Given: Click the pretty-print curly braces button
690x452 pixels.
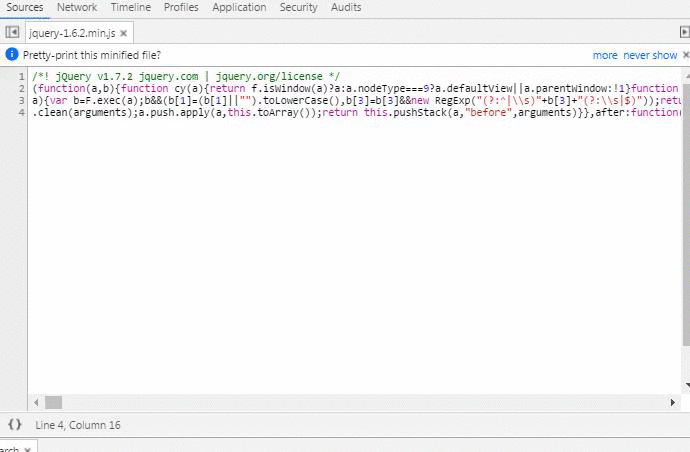Looking at the screenshot, I should (x=15, y=425).
